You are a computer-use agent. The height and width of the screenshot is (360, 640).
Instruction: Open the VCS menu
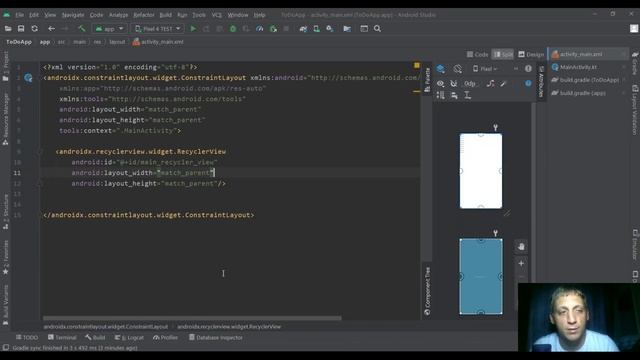click(x=216, y=15)
